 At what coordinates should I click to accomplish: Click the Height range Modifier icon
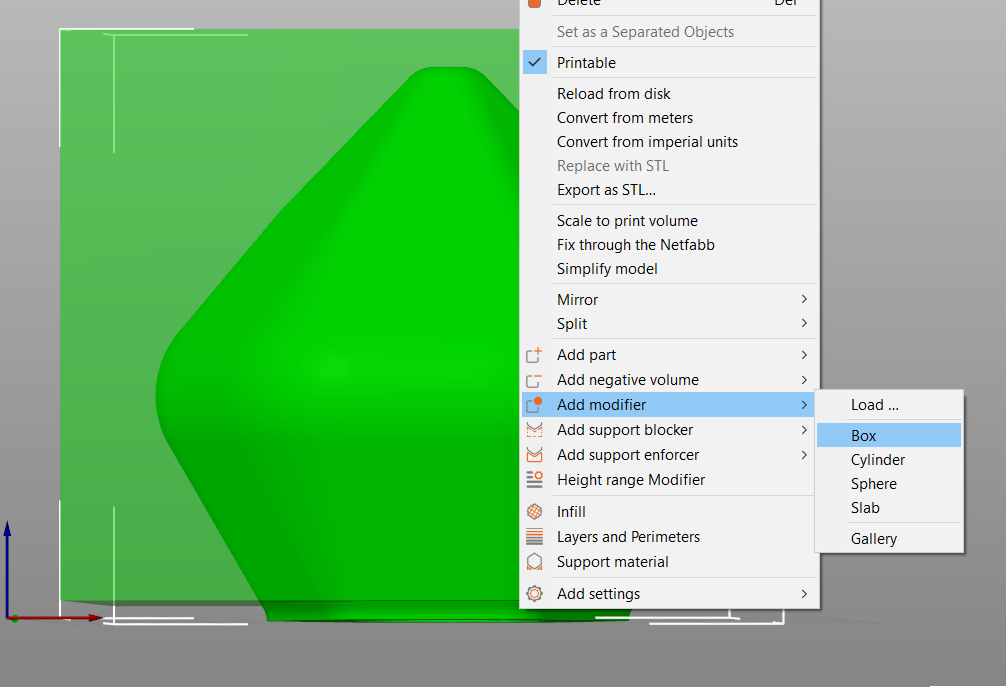tap(534, 479)
